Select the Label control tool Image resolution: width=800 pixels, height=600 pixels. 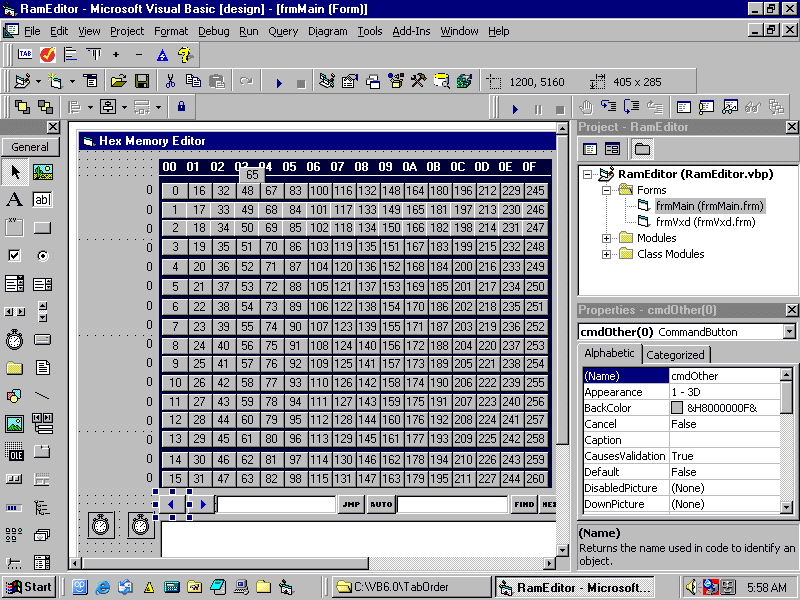pyautogui.click(x=15, y=199)
